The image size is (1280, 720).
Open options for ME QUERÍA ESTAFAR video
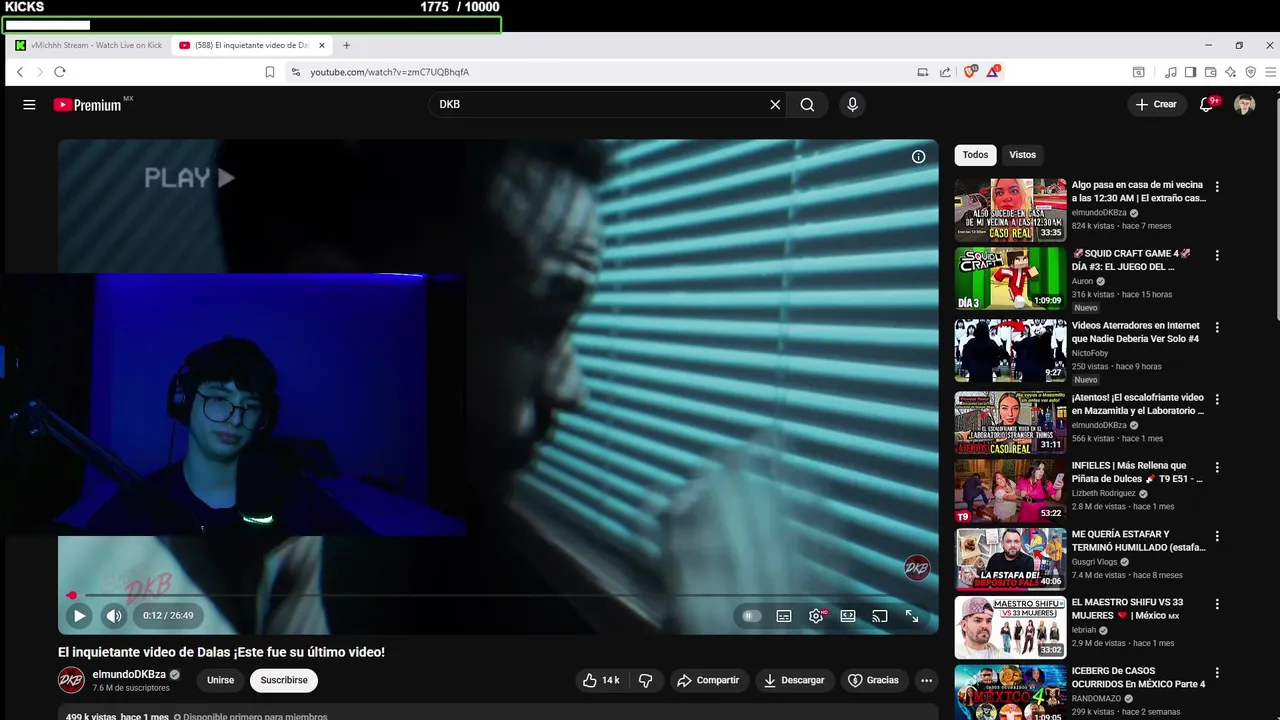click(x=1217, y=536)
